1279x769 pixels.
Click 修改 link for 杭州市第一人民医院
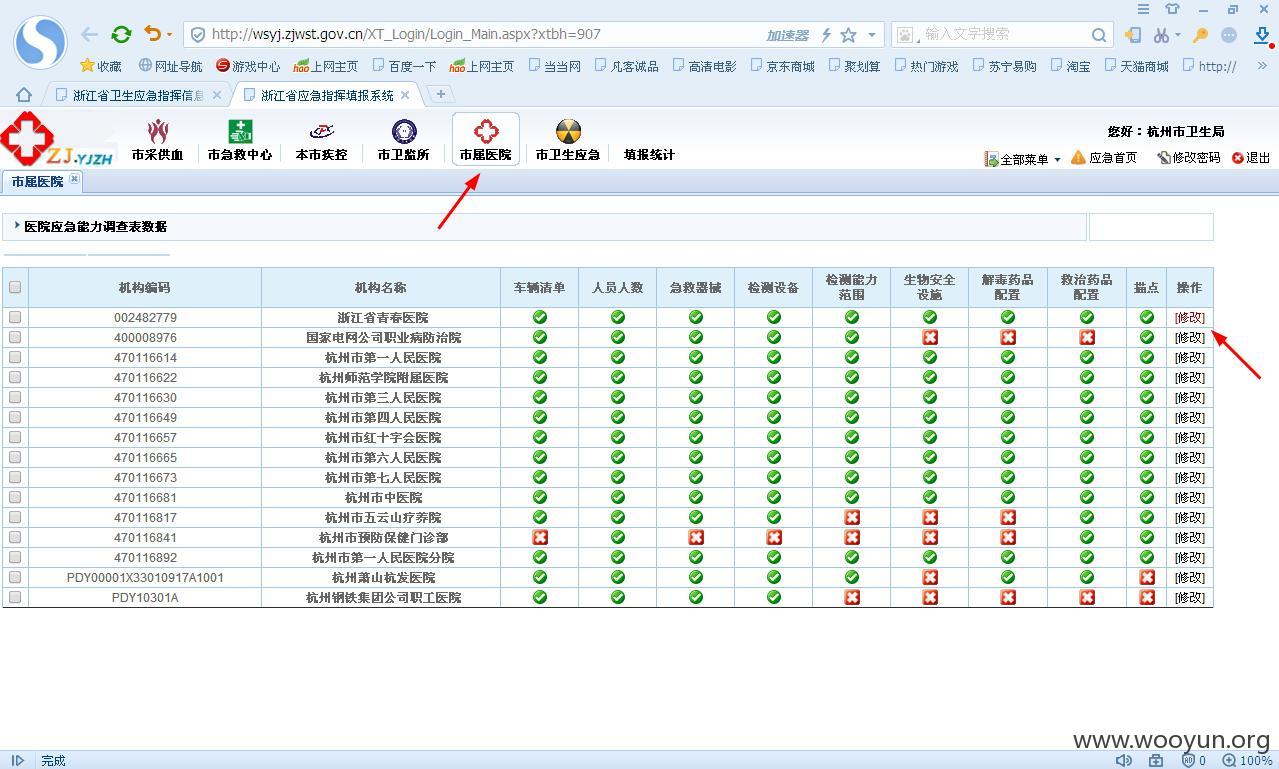pos(1190,357)
